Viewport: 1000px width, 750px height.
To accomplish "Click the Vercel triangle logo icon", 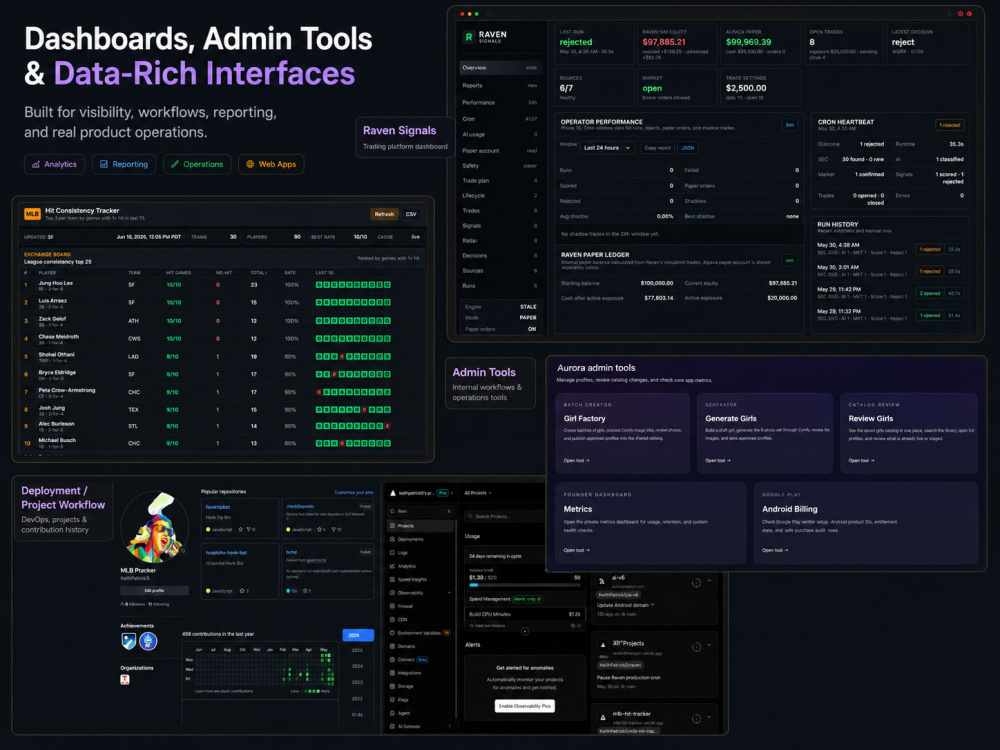I will point(393,493).
